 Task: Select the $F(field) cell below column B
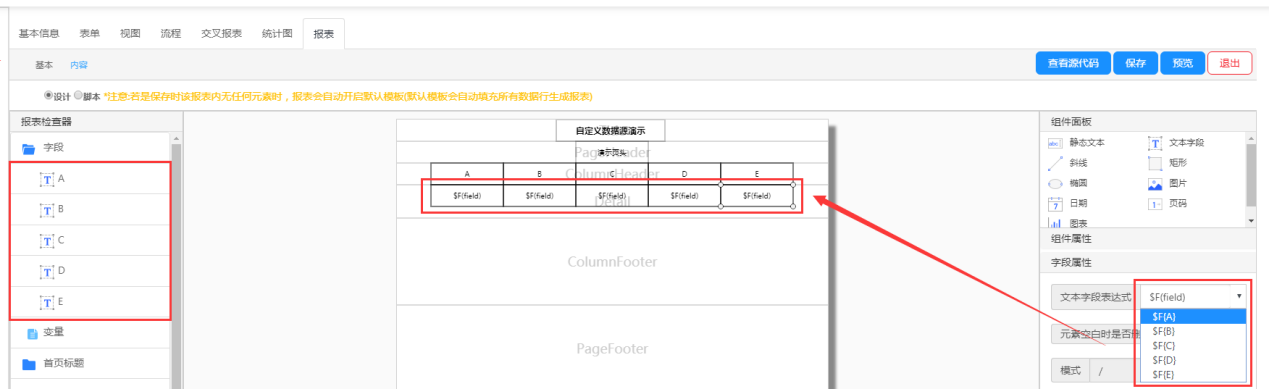coord(539,196)
